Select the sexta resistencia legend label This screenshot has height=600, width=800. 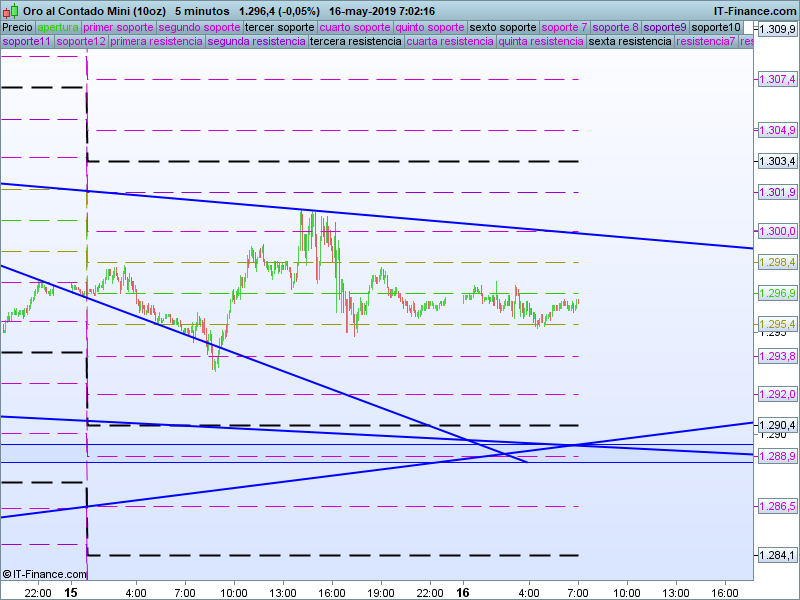pyautogui.click(x=630, y=42)
